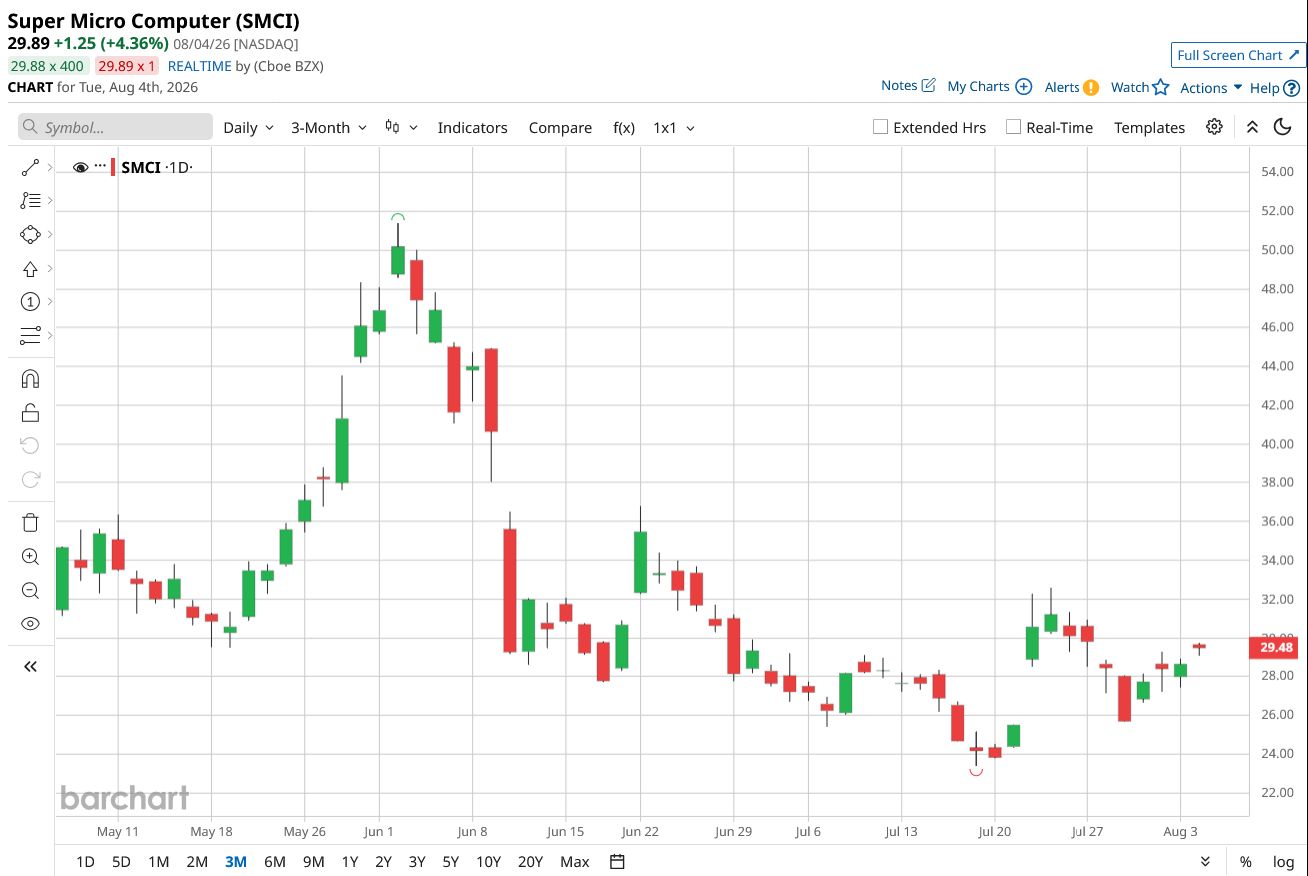Open the three-dot menu beside SMCI legend
This screenshot has height=876, width=1308.
(x=100, y=165)
